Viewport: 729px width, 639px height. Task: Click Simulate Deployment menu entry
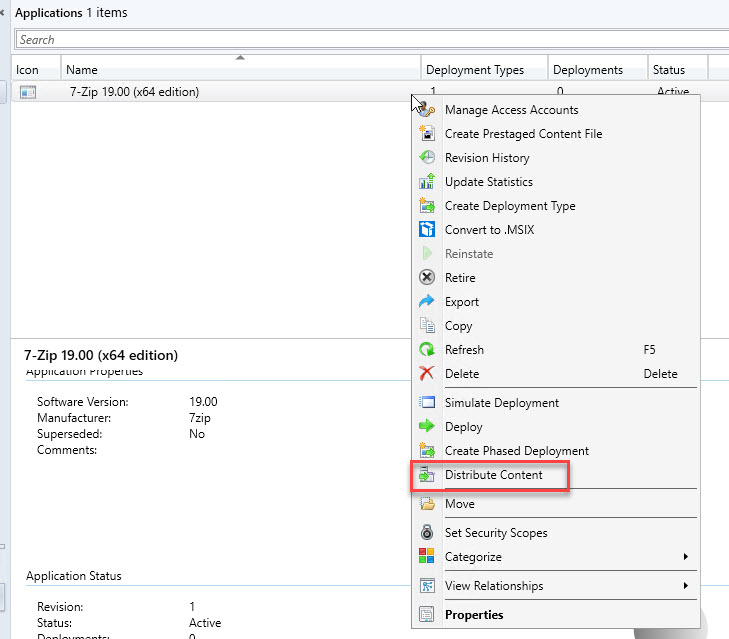click(501, 403)
